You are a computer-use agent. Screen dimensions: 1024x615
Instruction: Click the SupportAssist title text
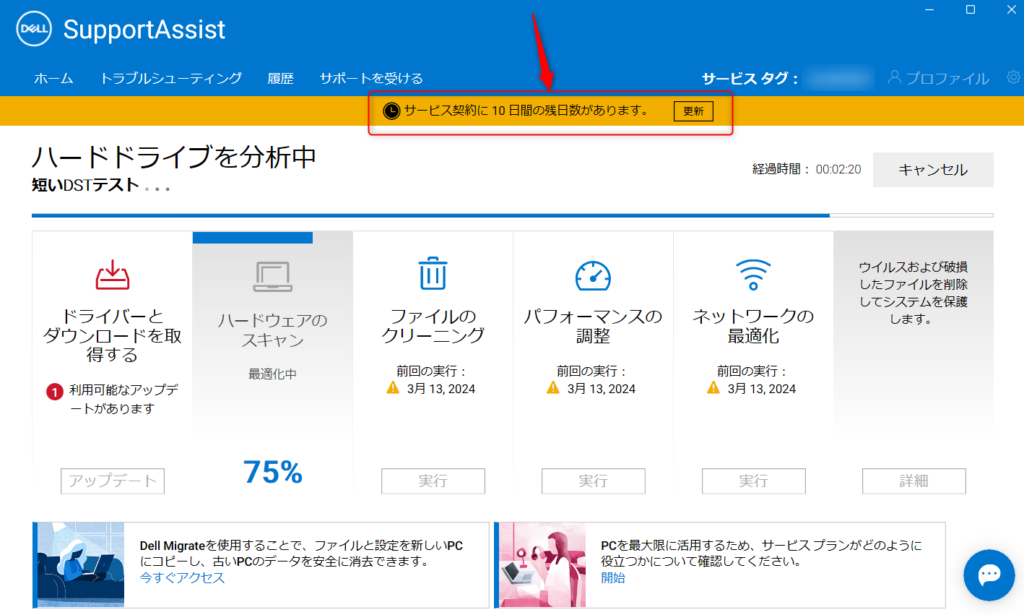pos(144,30)
